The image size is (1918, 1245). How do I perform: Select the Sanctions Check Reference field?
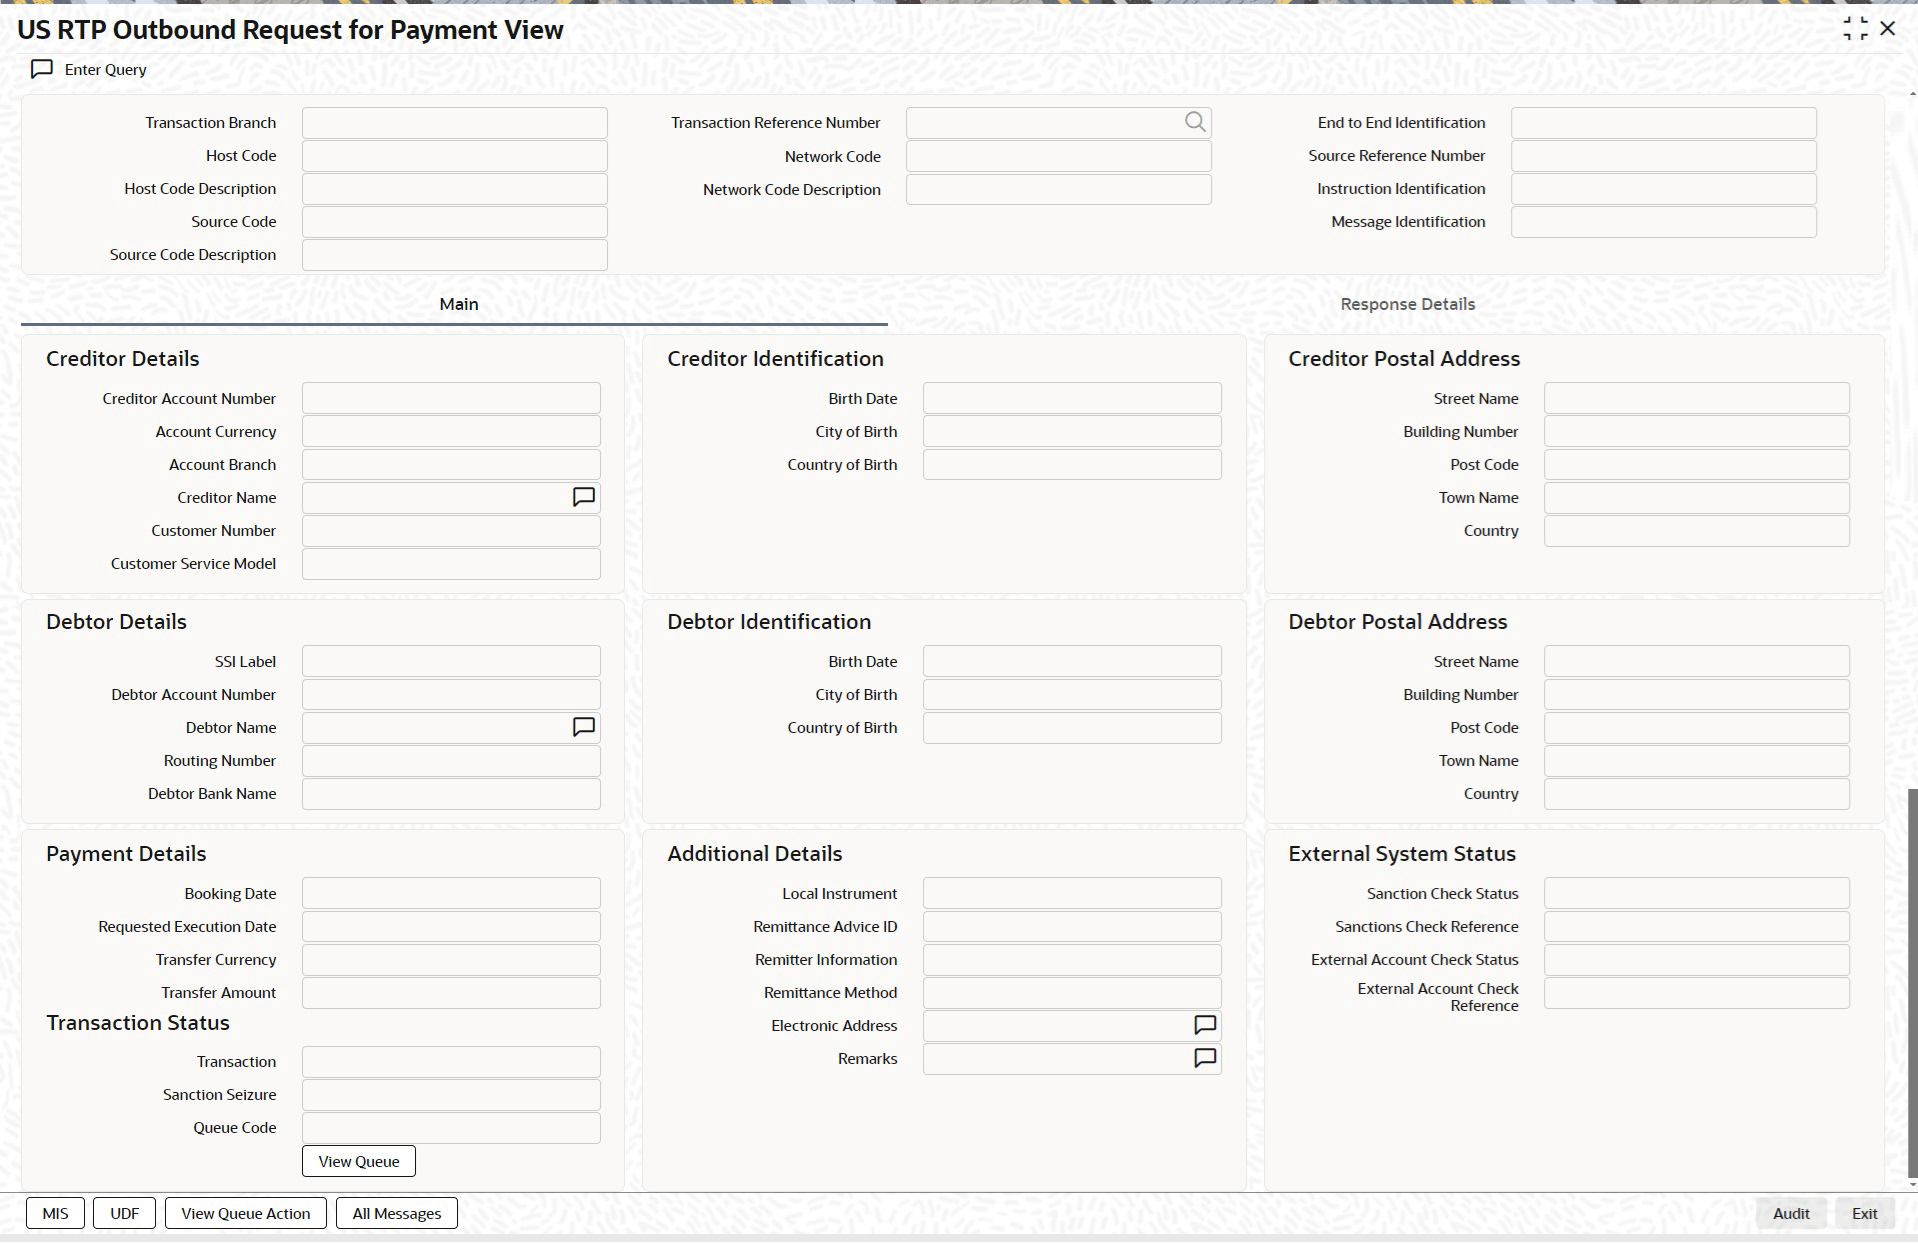click(x=1697, y=926)
